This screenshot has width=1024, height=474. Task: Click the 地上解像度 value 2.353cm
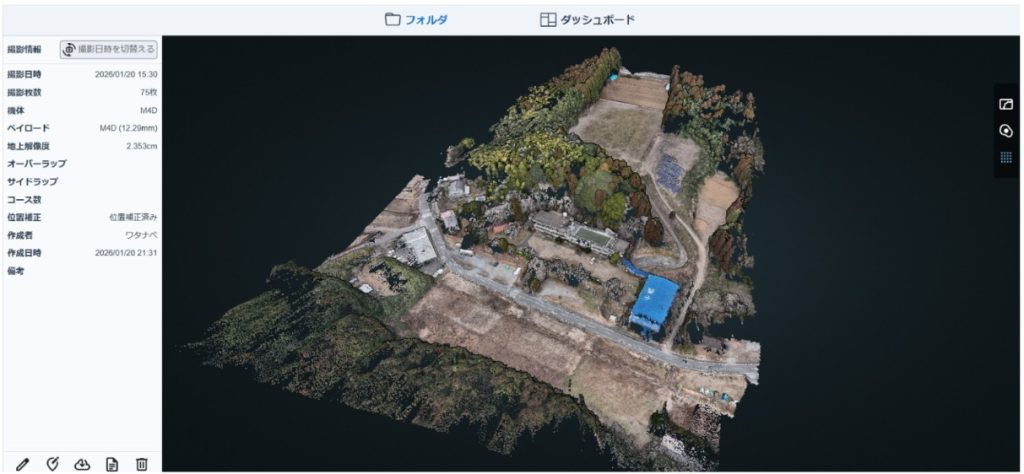[141, 146]
